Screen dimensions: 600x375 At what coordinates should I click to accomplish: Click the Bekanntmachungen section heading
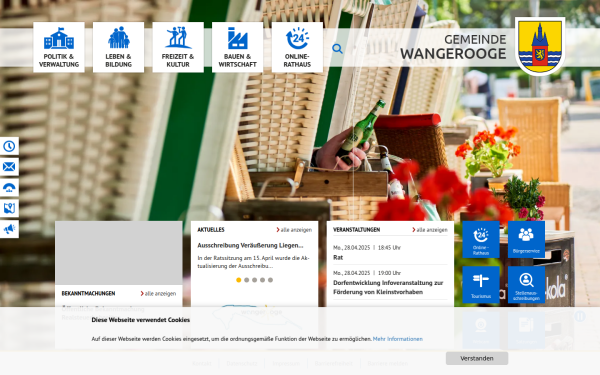(x=88, y=293)
